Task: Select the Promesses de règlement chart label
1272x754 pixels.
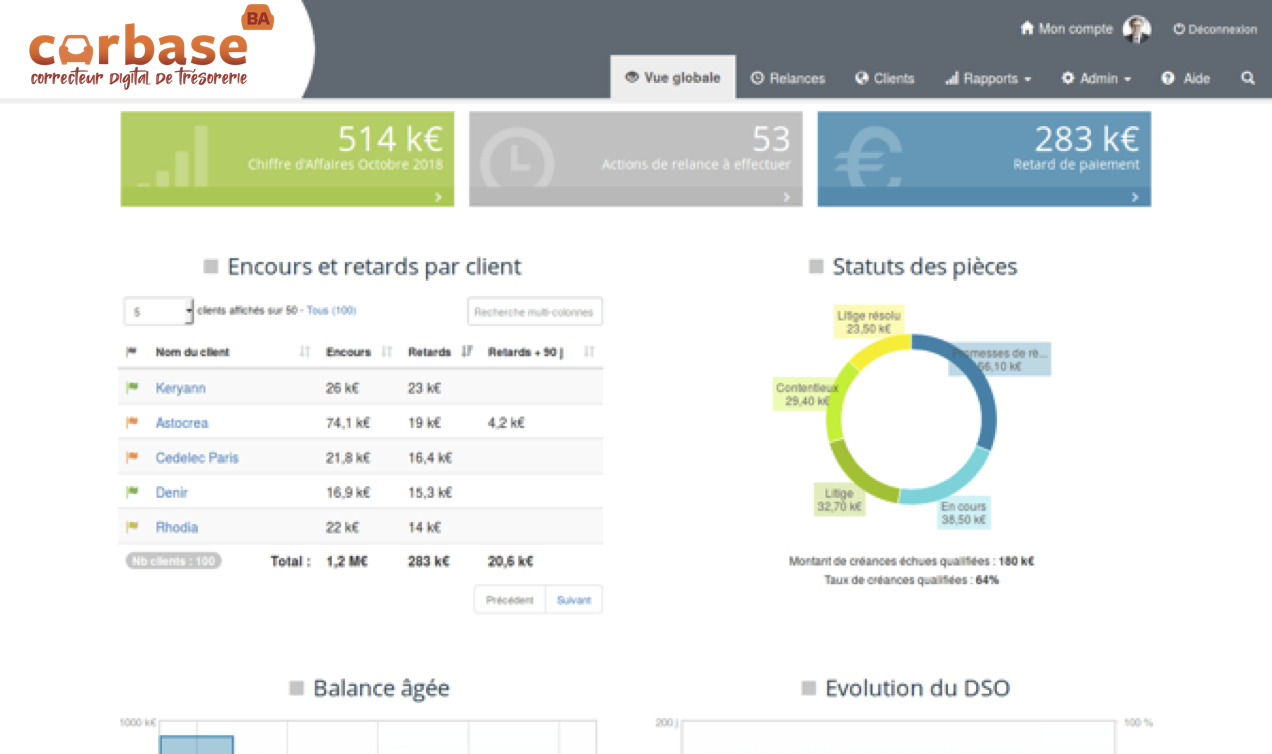Action: click(x=1000, y=359)
